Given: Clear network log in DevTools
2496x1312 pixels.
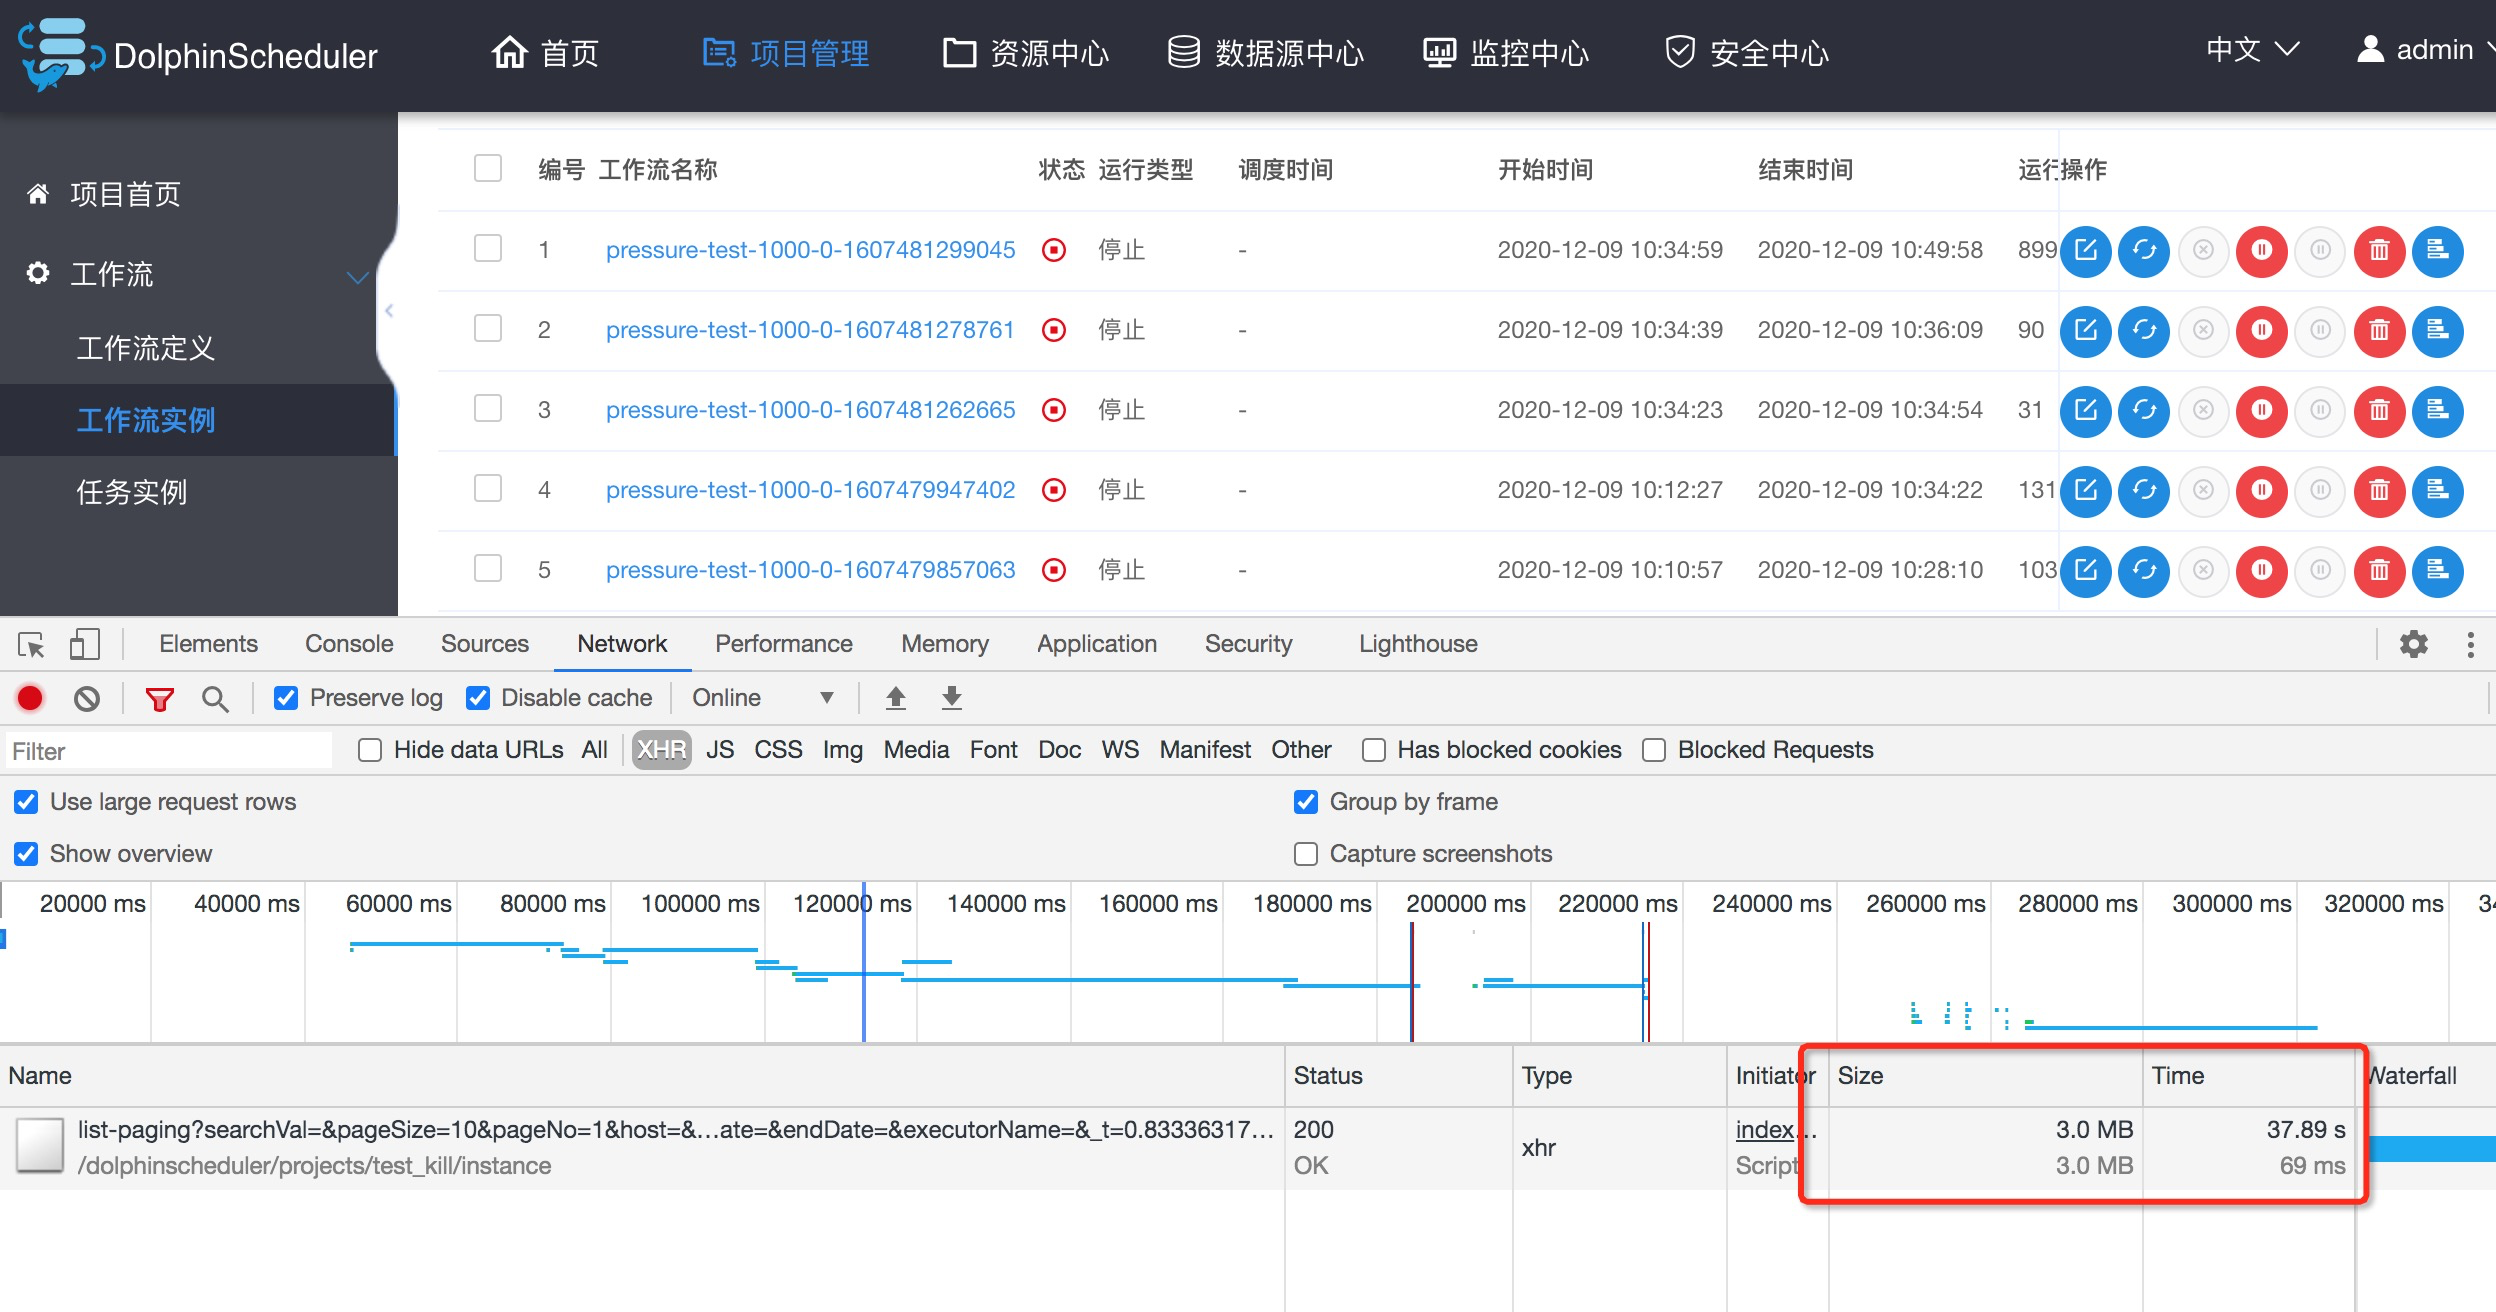Looking at the screenshot, I should click(x=87, y=698).
